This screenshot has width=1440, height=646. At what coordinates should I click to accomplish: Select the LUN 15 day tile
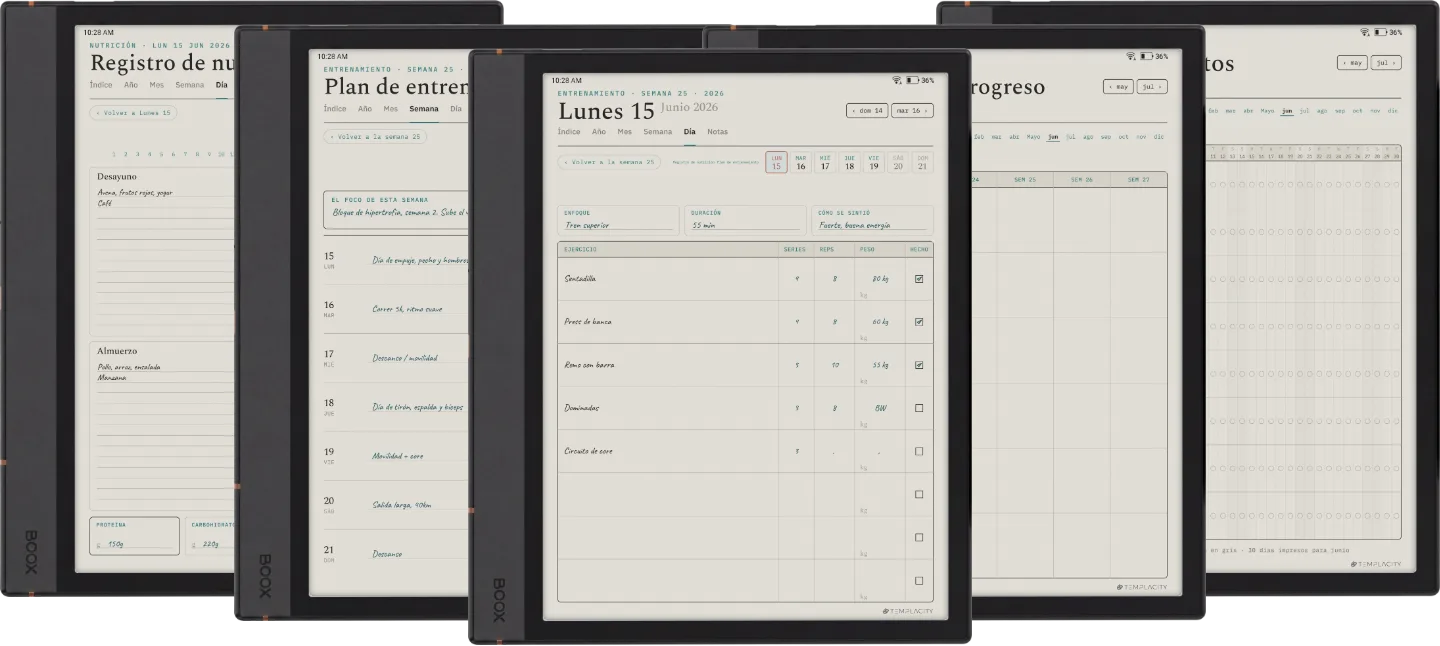point(776,162)
